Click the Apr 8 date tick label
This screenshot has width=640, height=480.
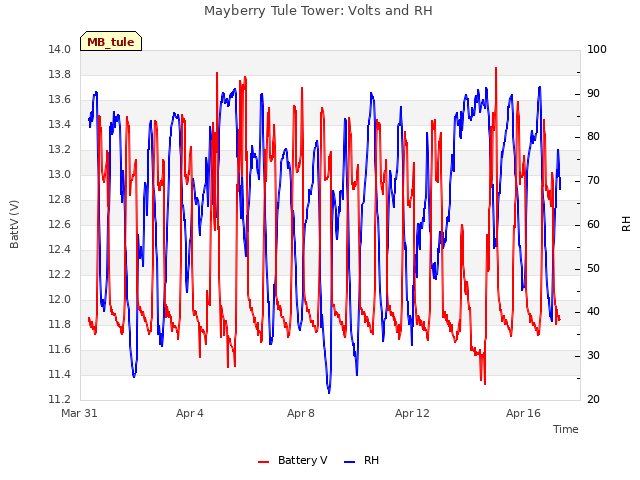point(301,413)
